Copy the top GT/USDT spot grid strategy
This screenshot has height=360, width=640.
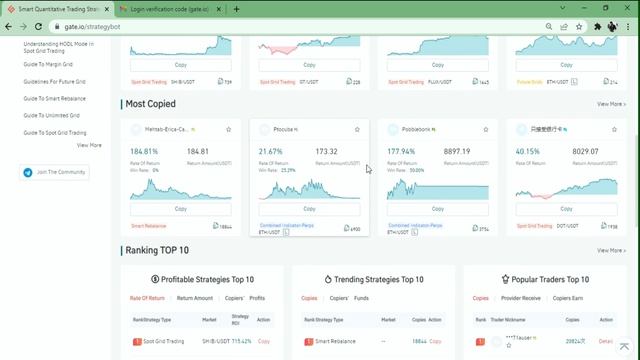[309, 65]
